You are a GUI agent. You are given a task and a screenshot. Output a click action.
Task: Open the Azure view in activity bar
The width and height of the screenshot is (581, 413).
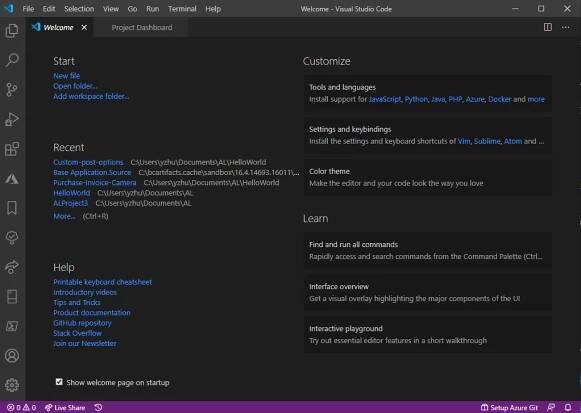point(12,179)
